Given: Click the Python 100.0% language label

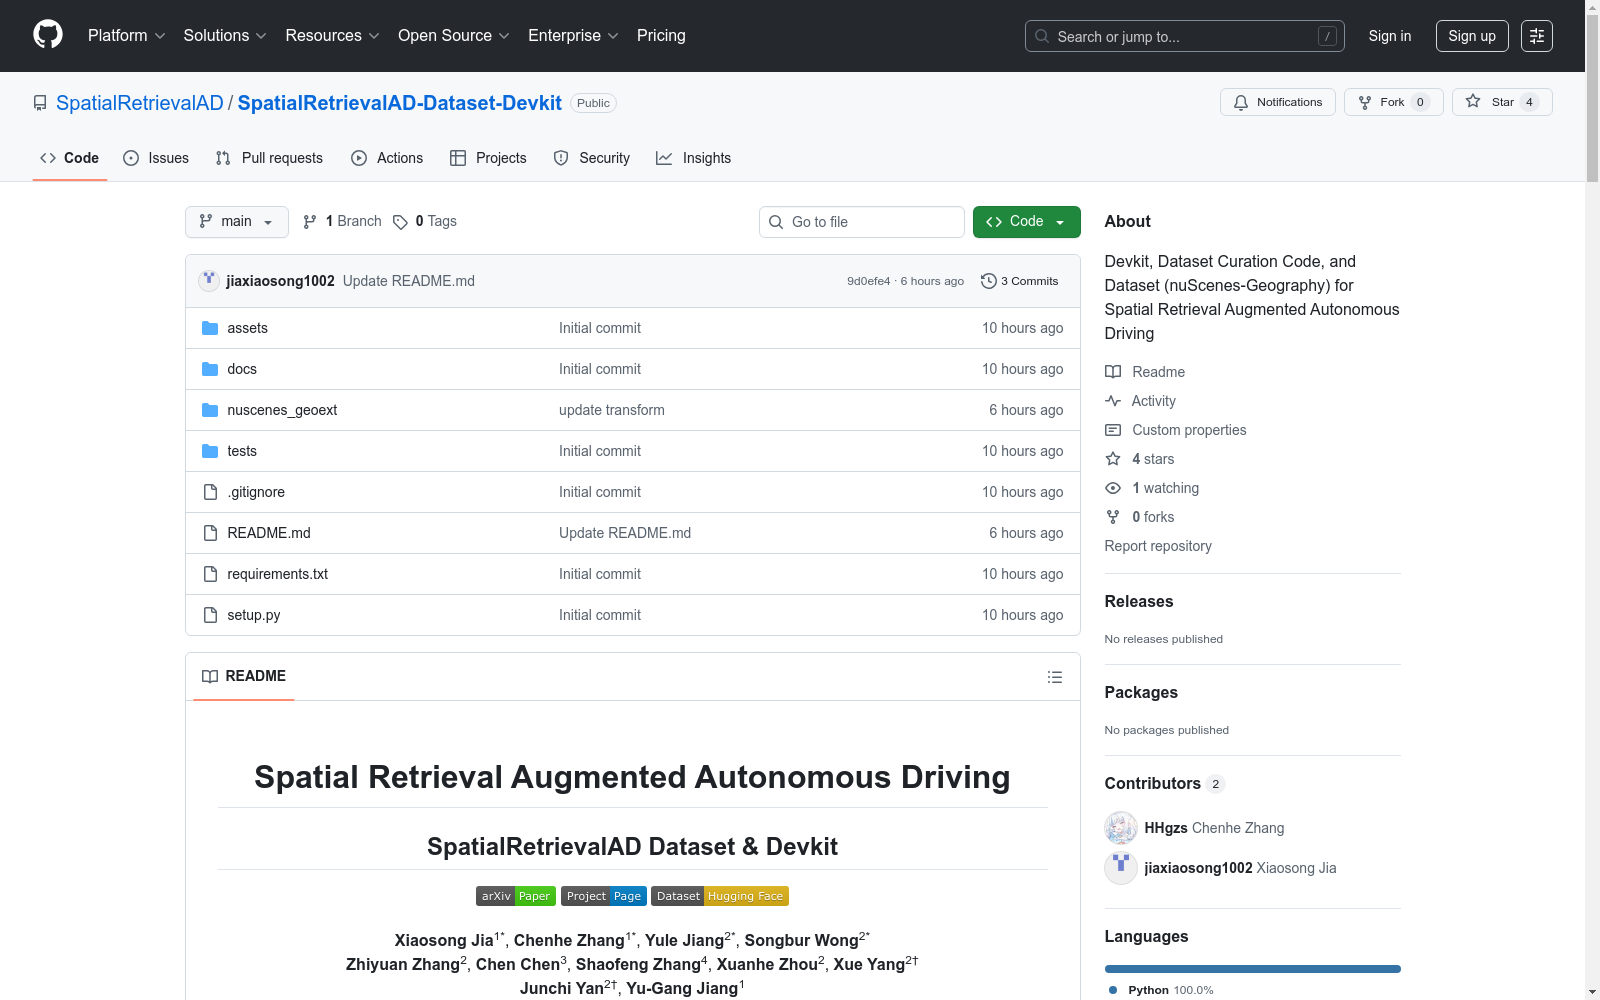Looking at the screenshot, I should click(x=1161, y=990).
